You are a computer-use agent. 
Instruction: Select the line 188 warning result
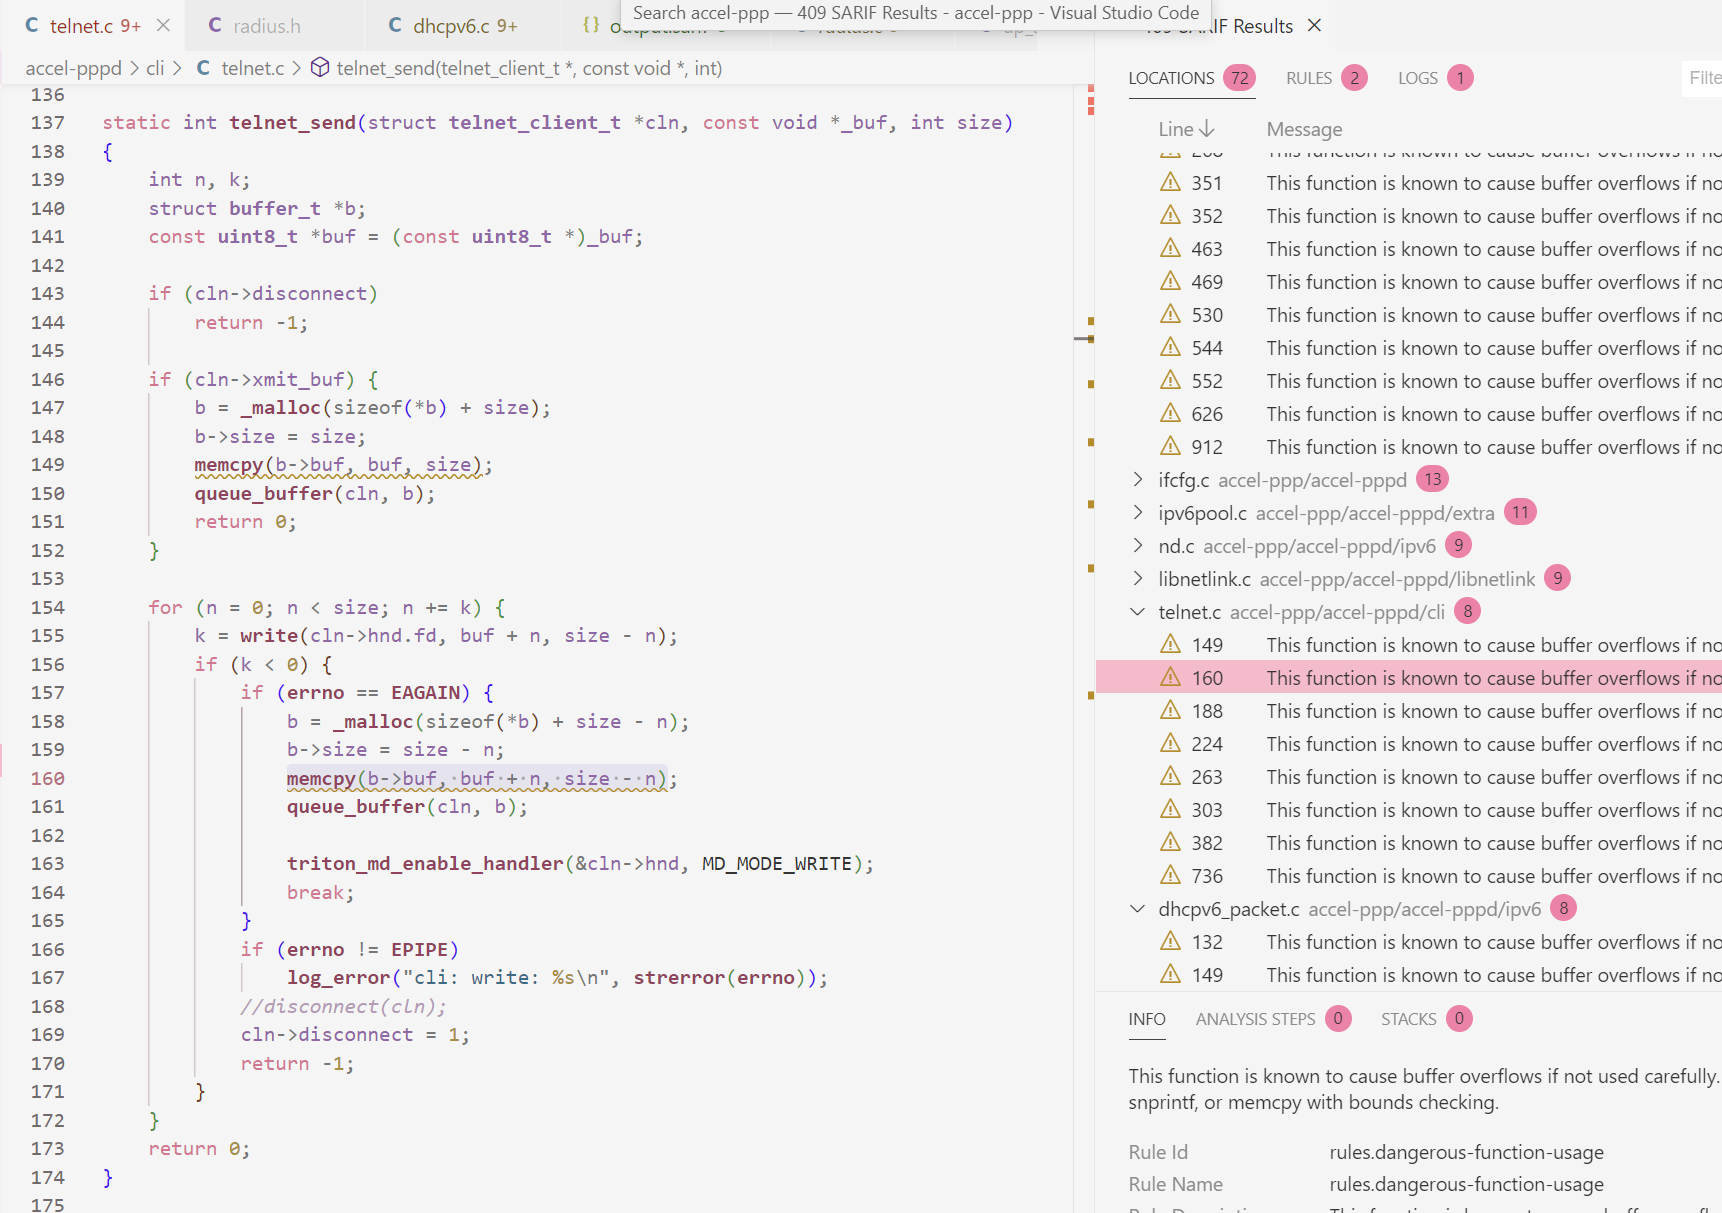click(1409, 711)
